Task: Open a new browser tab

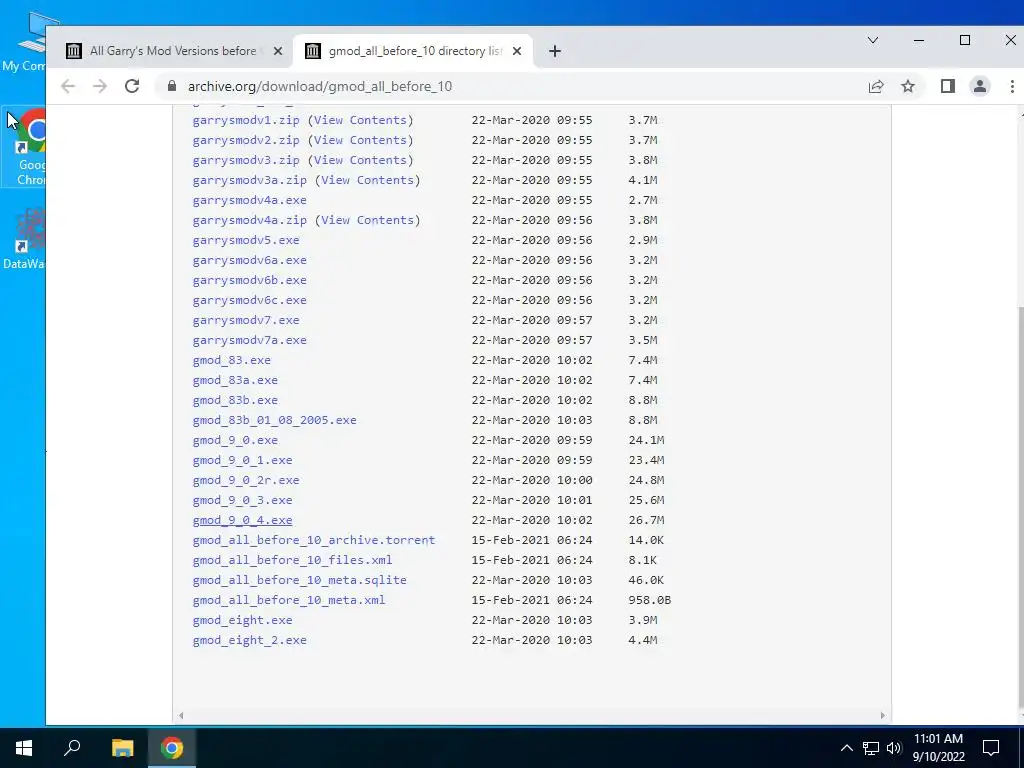Action: [554, 51]
